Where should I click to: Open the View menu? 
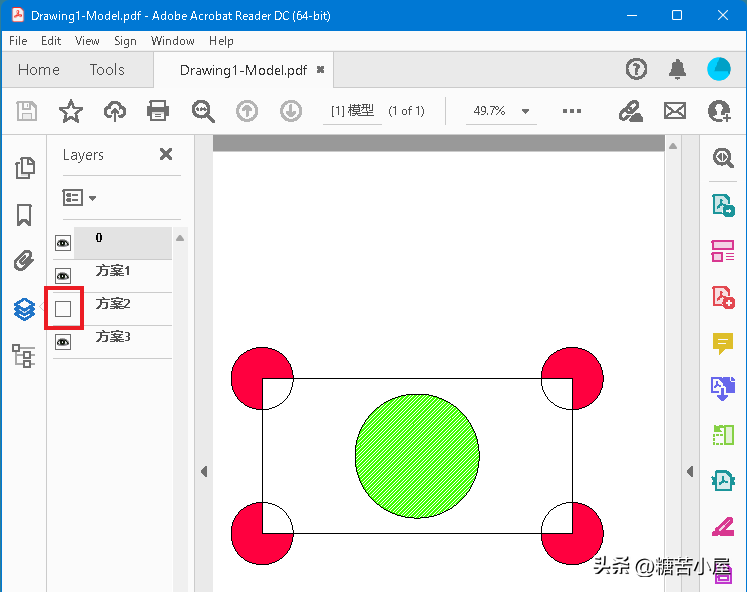point(87,41)
